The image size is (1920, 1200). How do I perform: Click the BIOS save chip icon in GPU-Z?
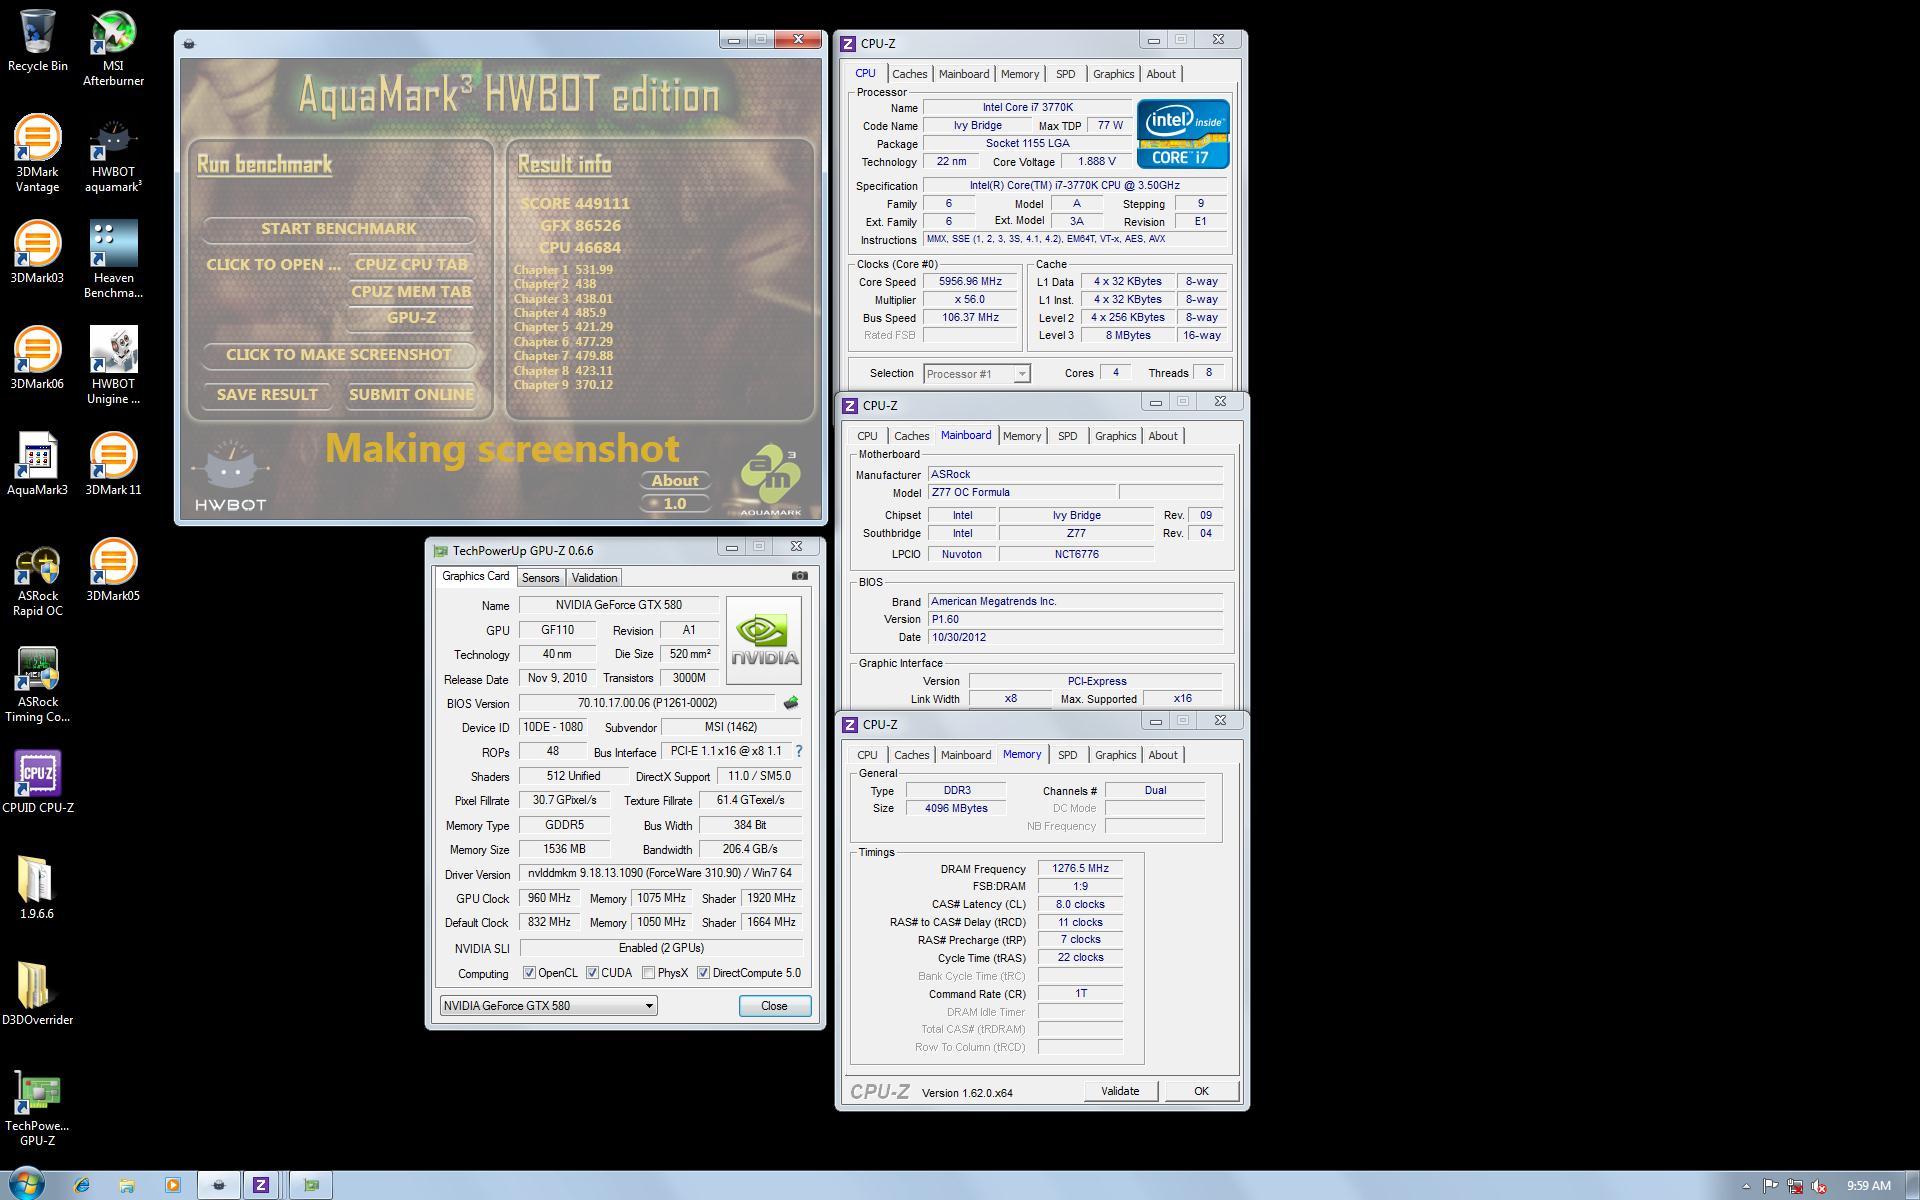tap(790, 703)
